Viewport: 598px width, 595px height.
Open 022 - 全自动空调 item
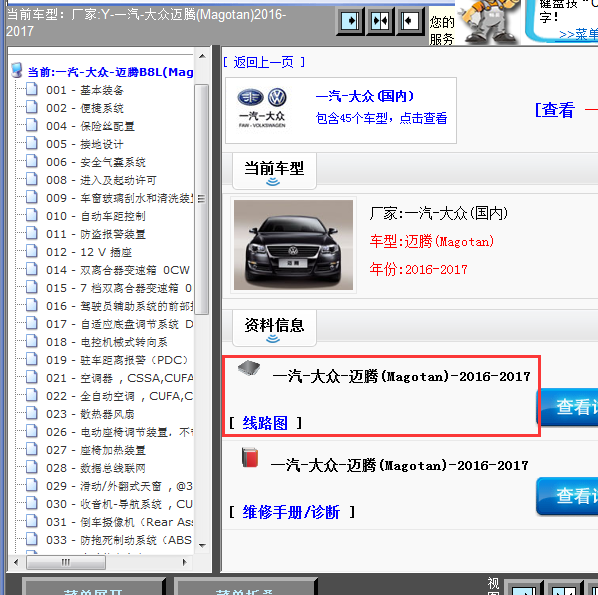pyautogui.click(x=120, y=396)
